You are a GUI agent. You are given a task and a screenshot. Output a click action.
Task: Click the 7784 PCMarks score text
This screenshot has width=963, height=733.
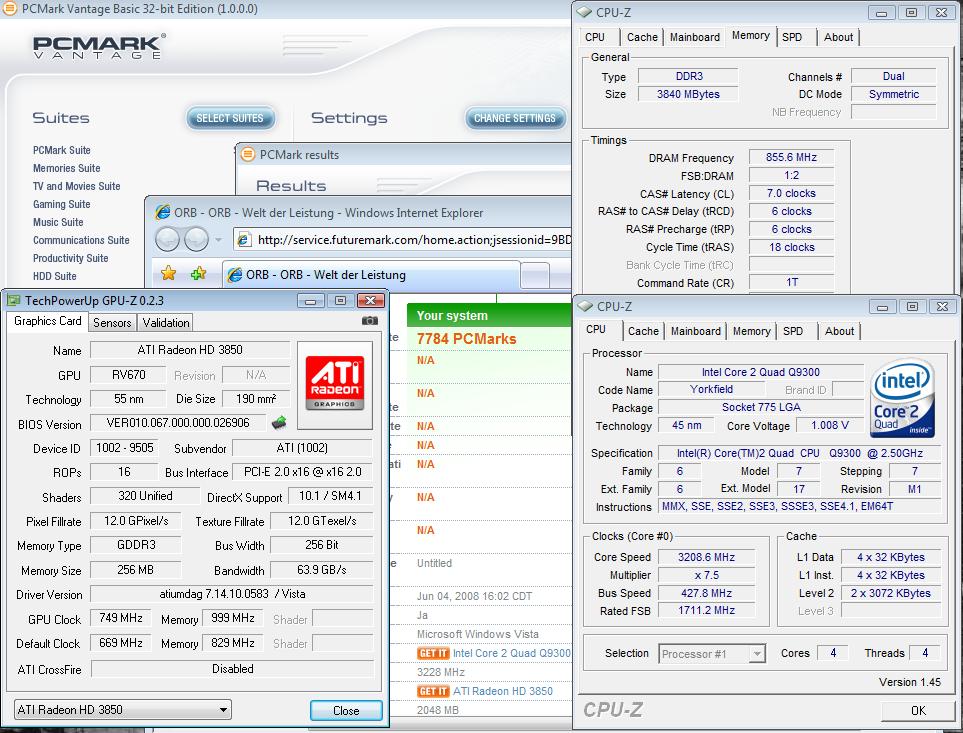tap(466, 339)
